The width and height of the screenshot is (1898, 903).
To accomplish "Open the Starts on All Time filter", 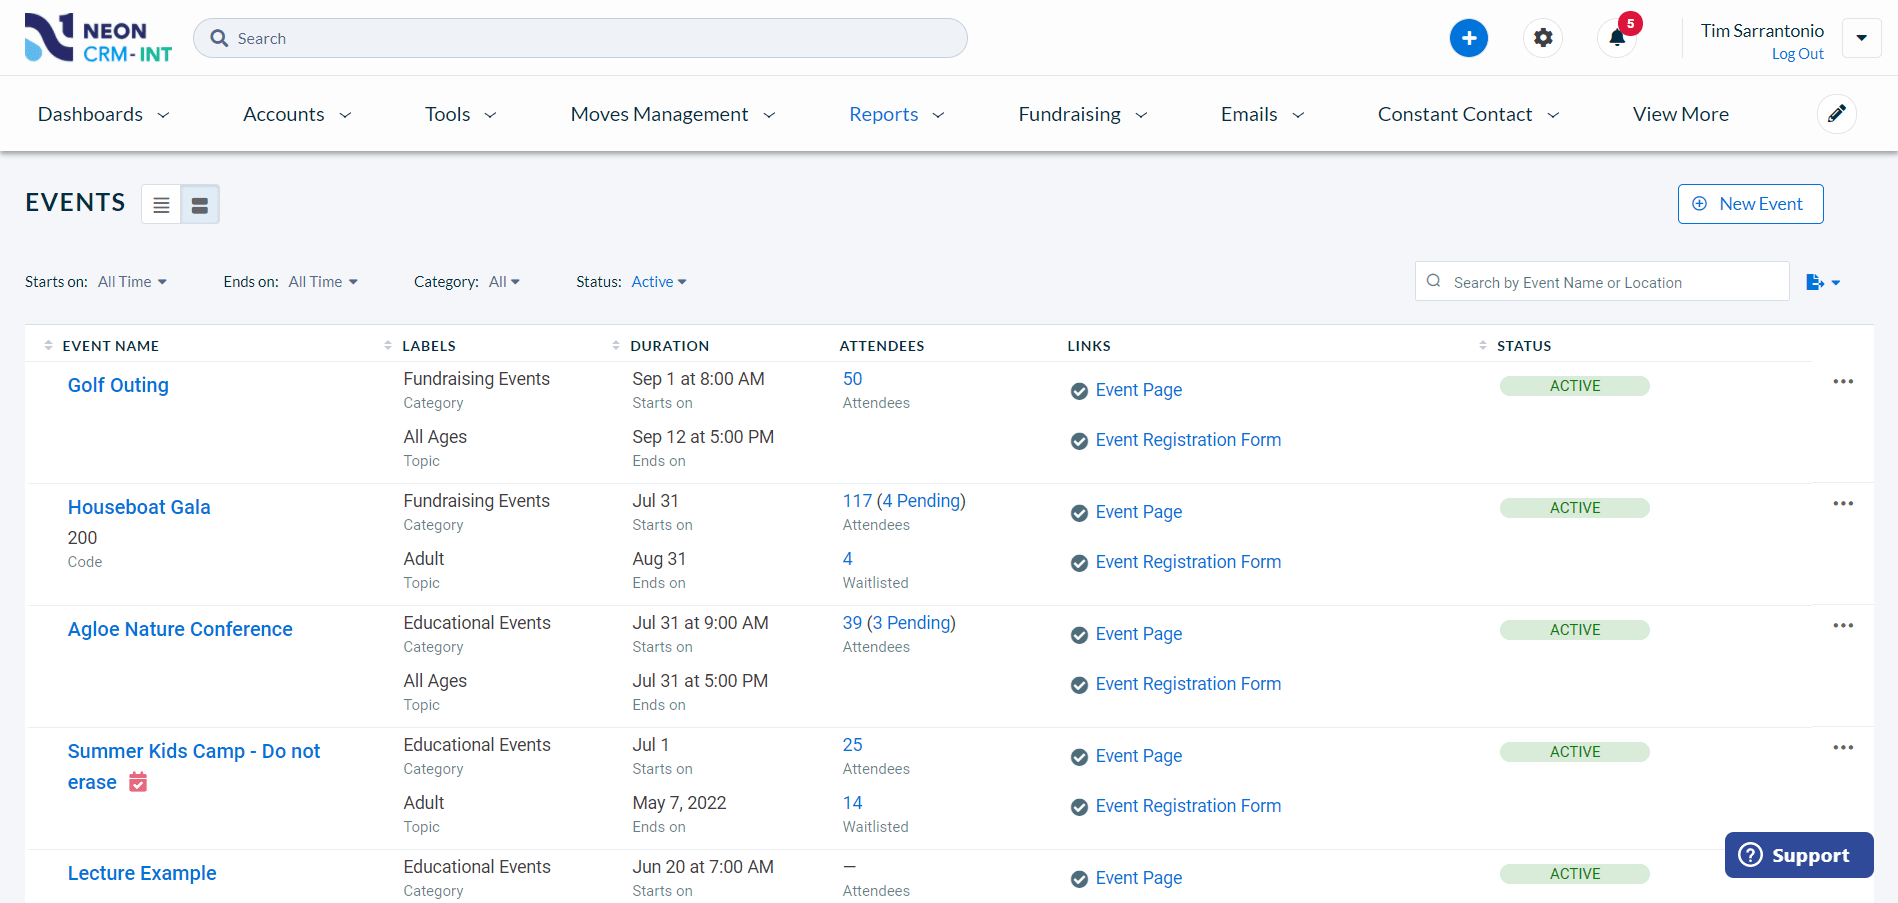I will (132, 281).
